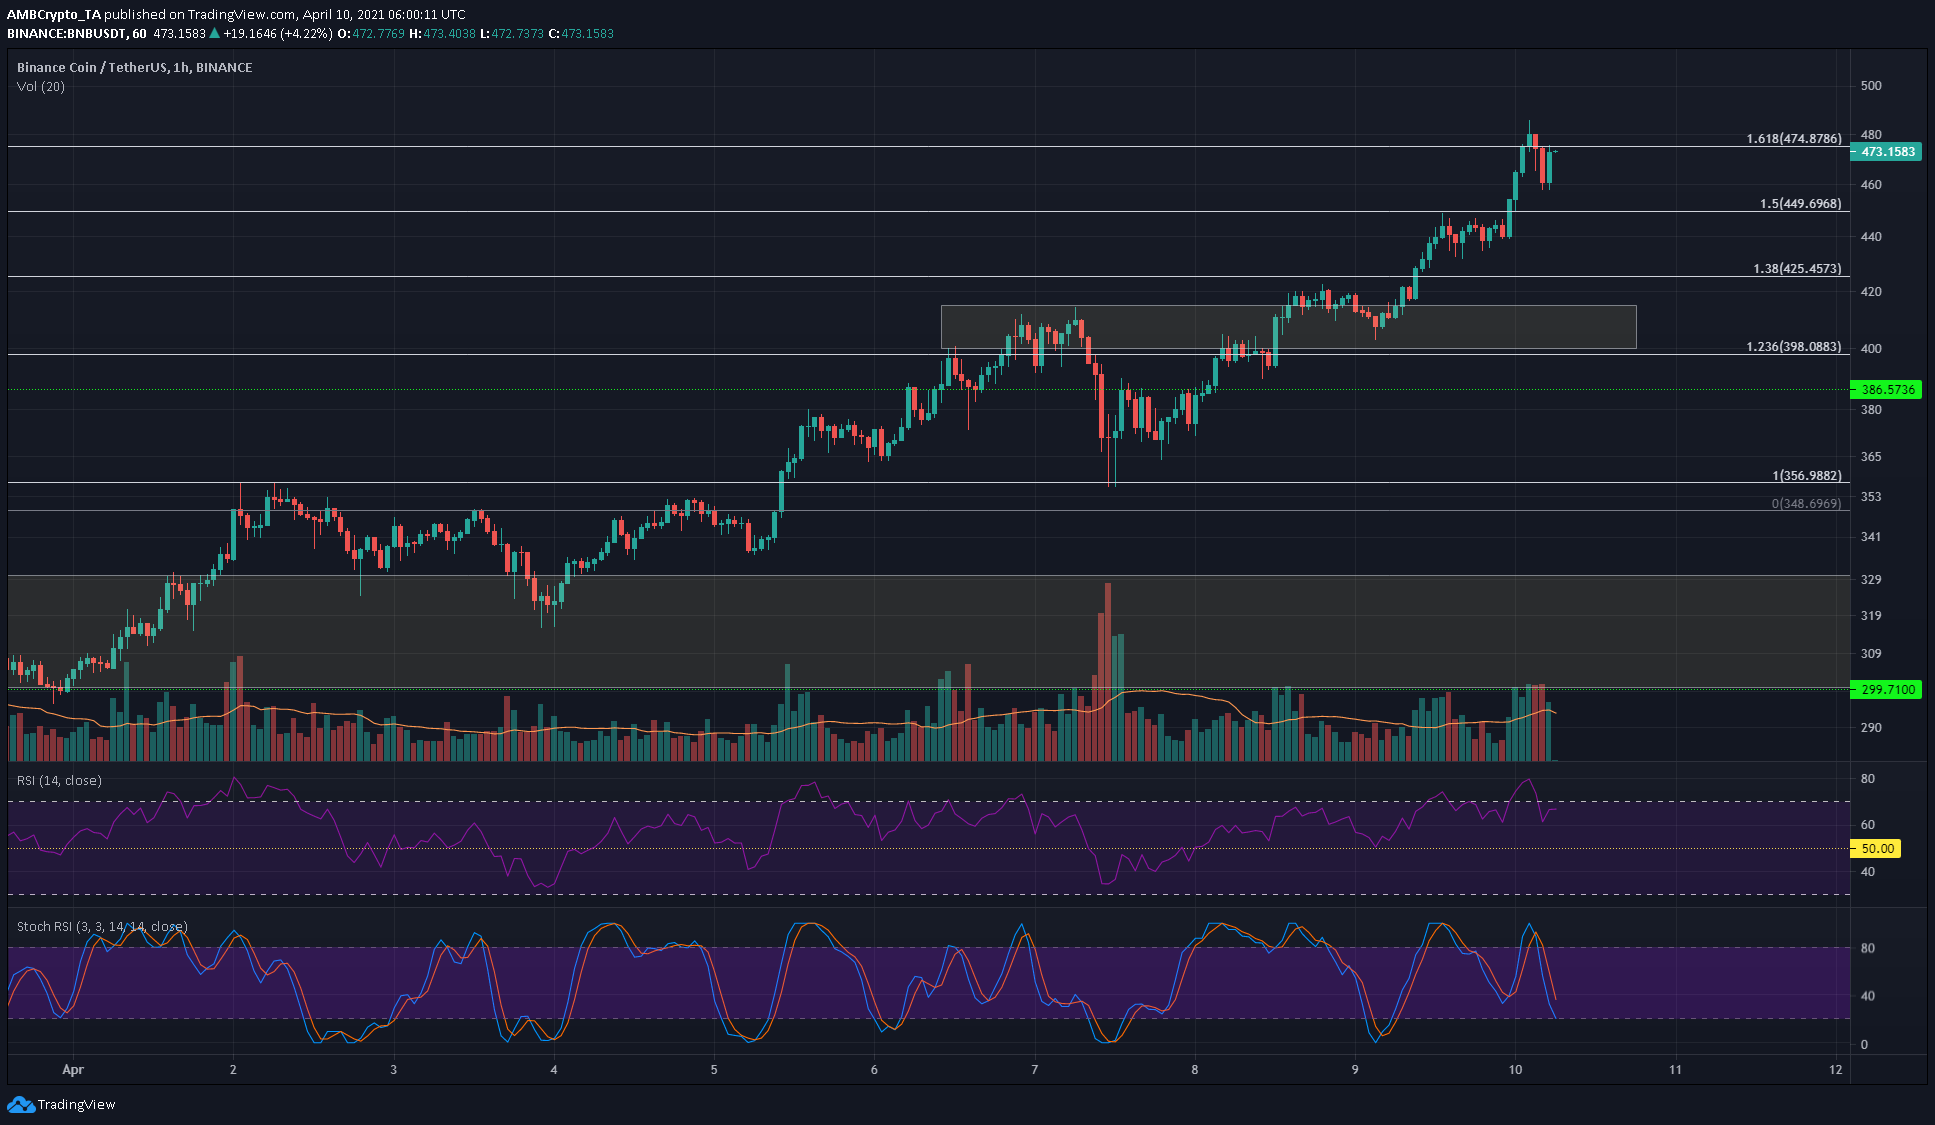
Task: Click the date 12 on time axis
Action: pos(1835,1069)
